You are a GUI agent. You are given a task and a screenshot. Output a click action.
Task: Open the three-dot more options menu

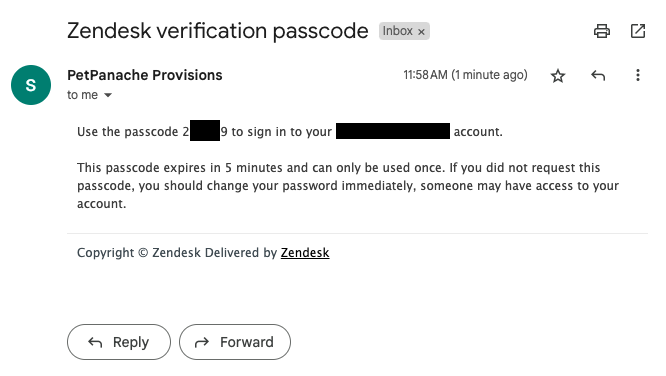[x=638, y=75]
